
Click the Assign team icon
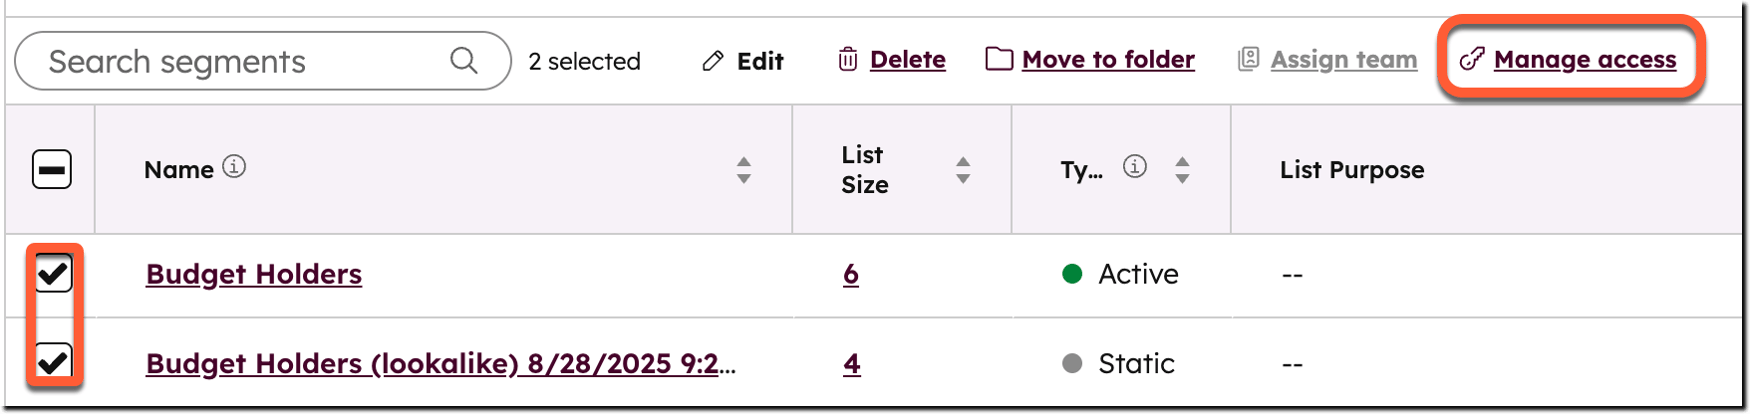(1248, 59)
